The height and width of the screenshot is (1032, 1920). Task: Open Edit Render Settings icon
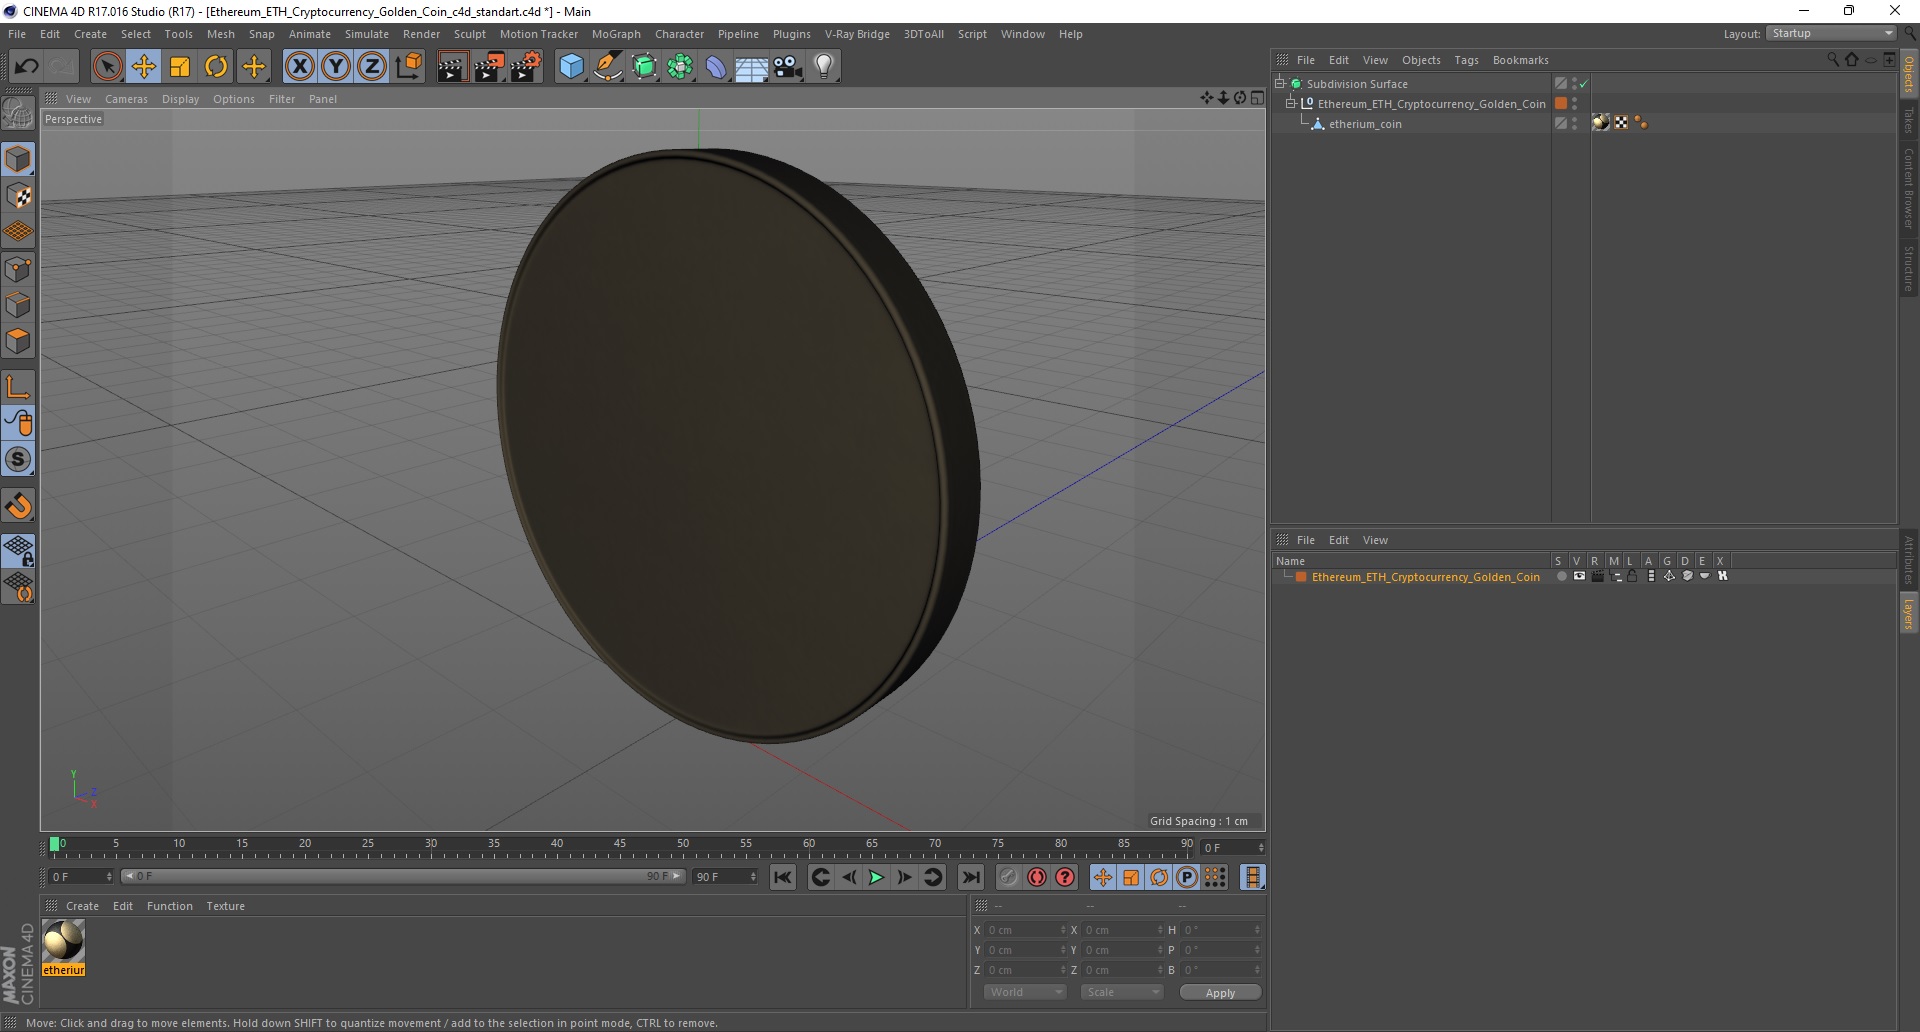click(x=526, y=67)
